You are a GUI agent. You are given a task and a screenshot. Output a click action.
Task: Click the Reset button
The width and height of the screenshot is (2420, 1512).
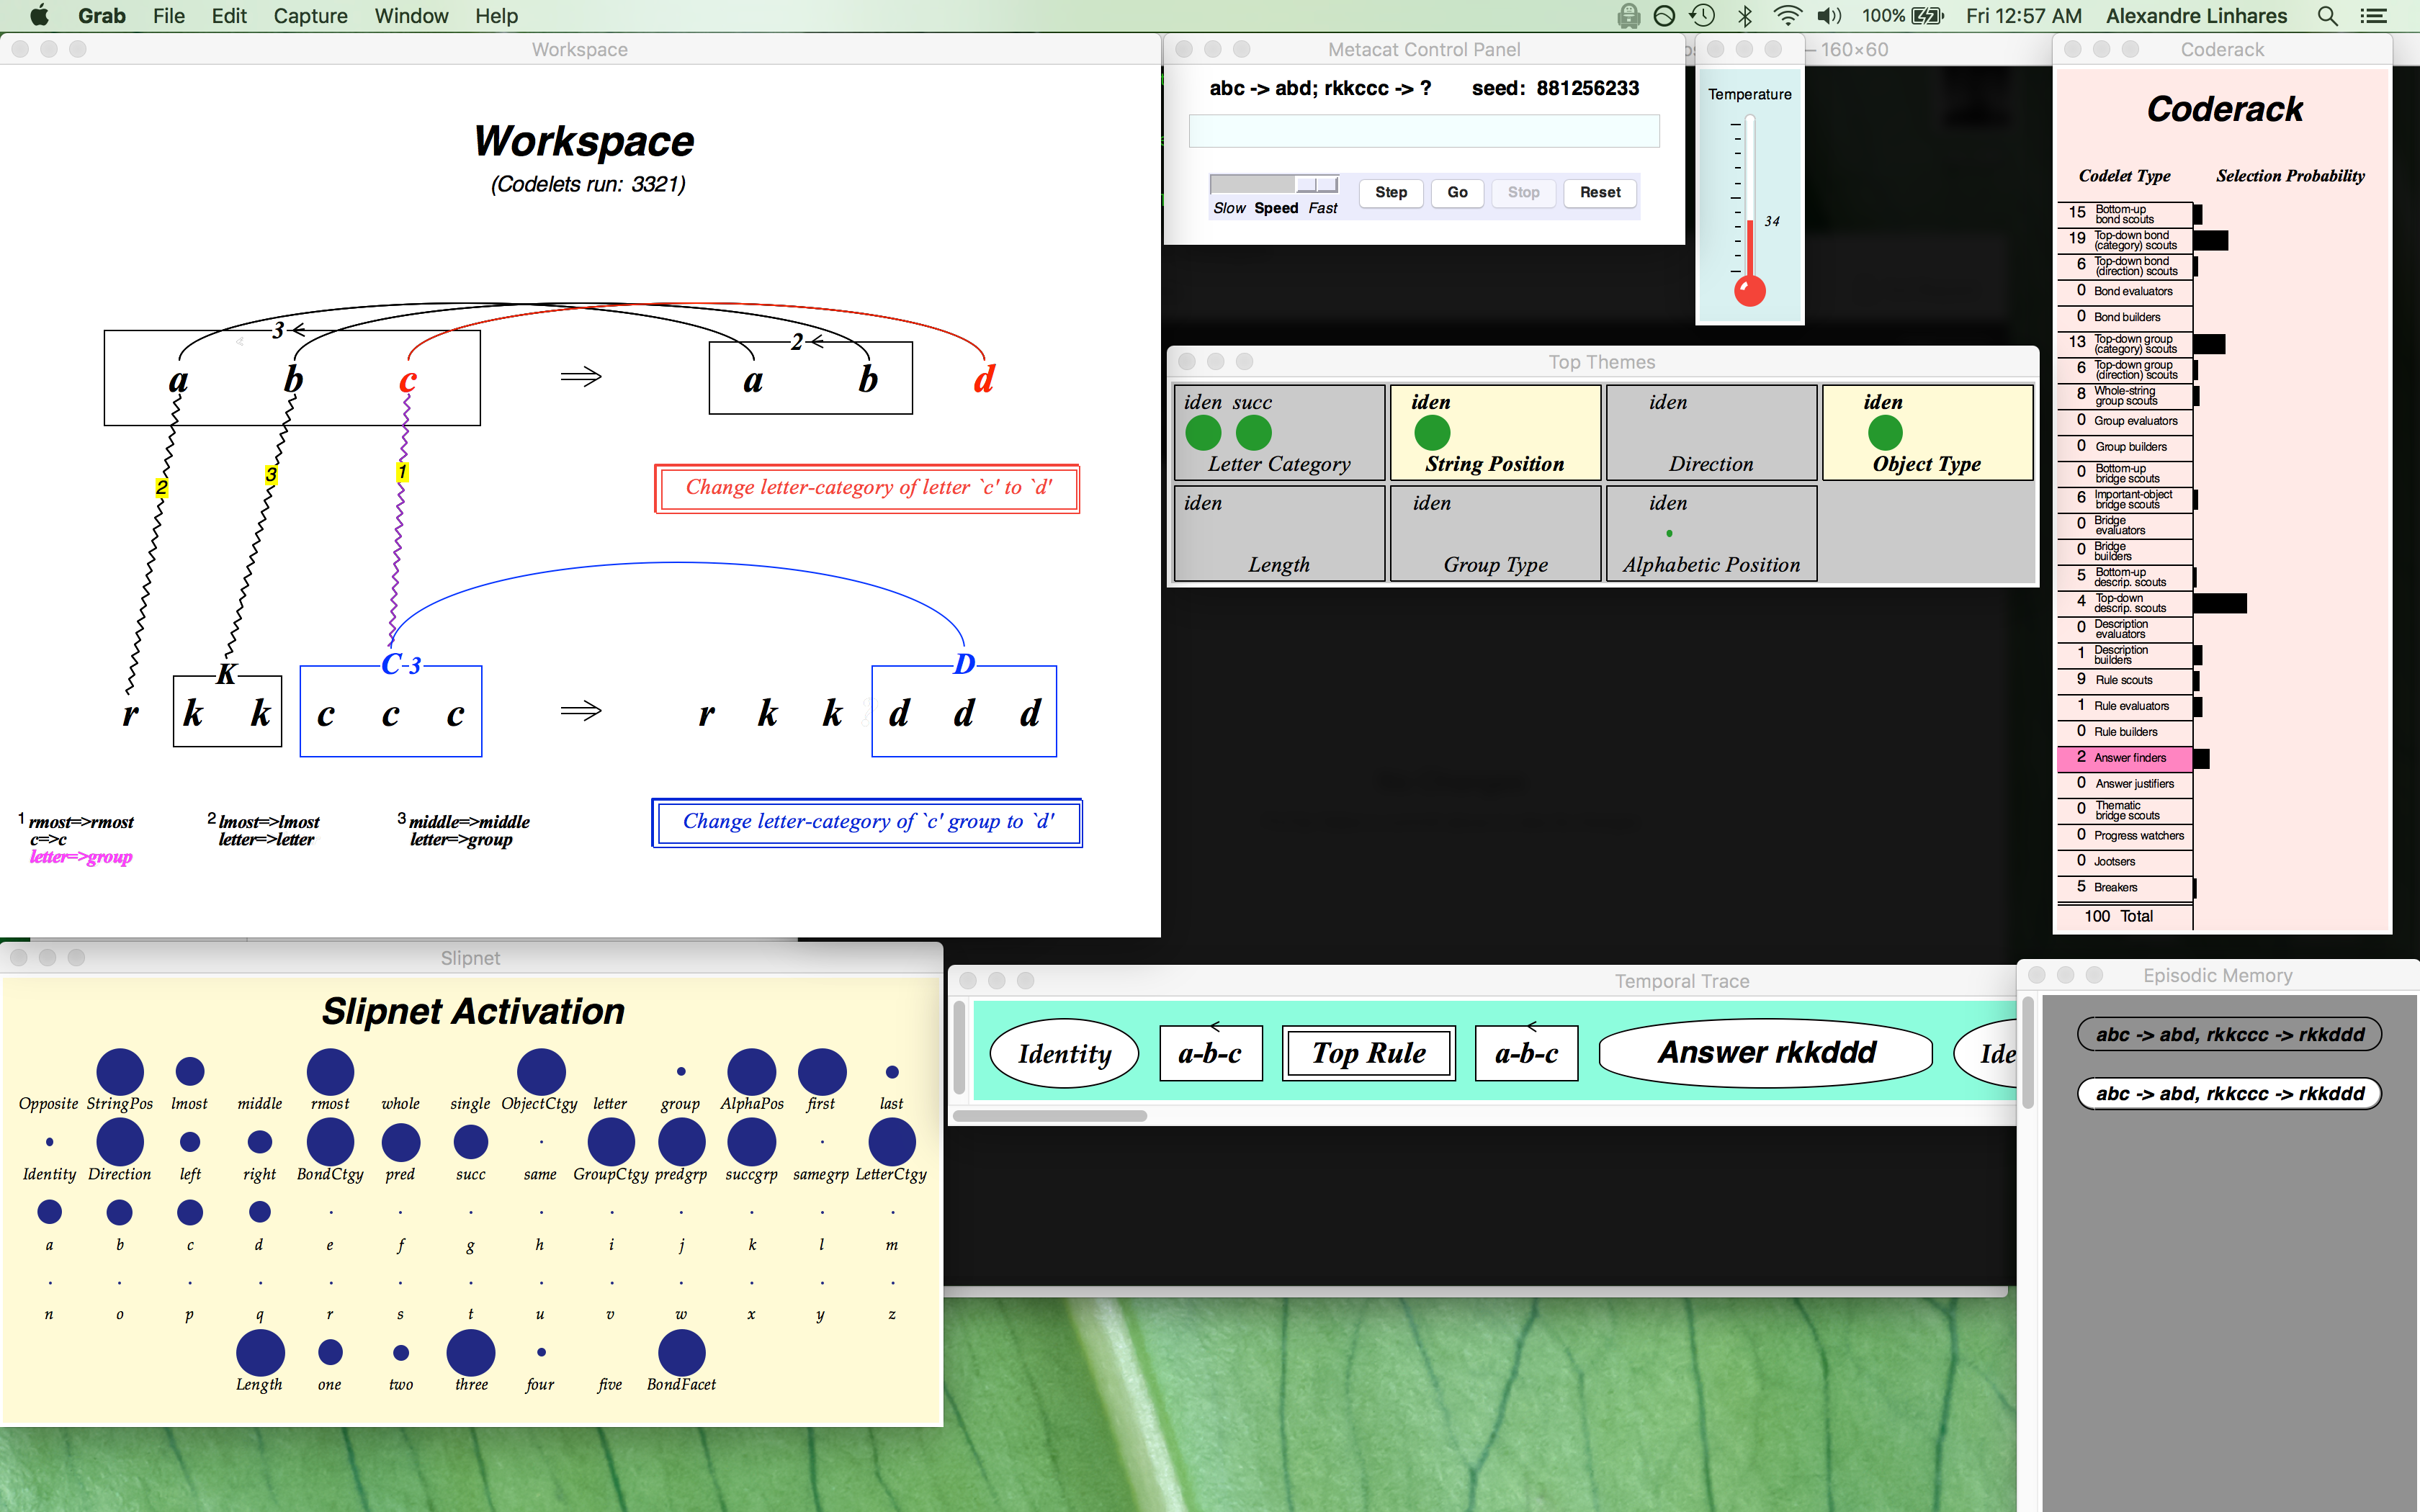(x=1600, y=192)
